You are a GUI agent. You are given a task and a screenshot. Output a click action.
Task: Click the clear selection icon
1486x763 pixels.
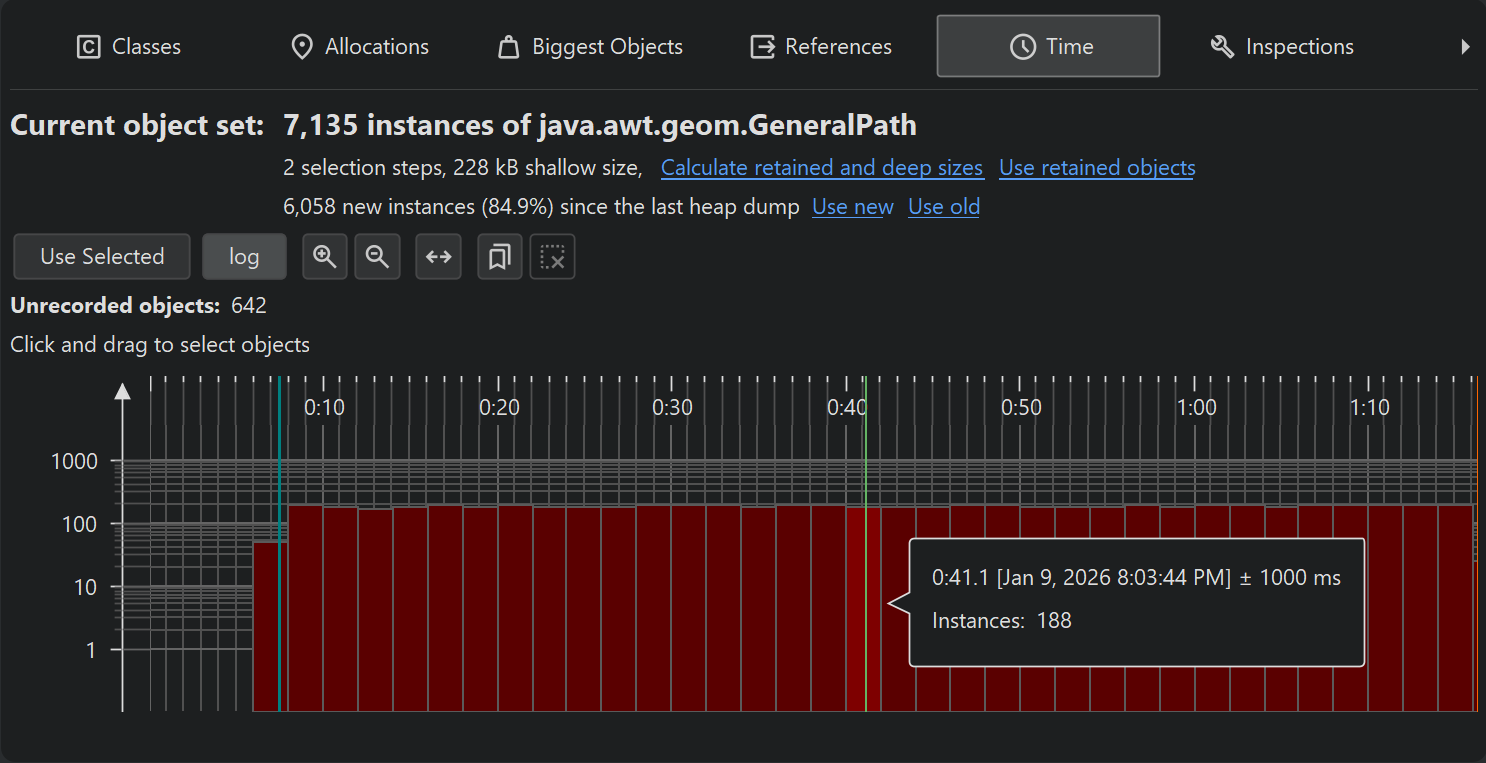[552, 257]
